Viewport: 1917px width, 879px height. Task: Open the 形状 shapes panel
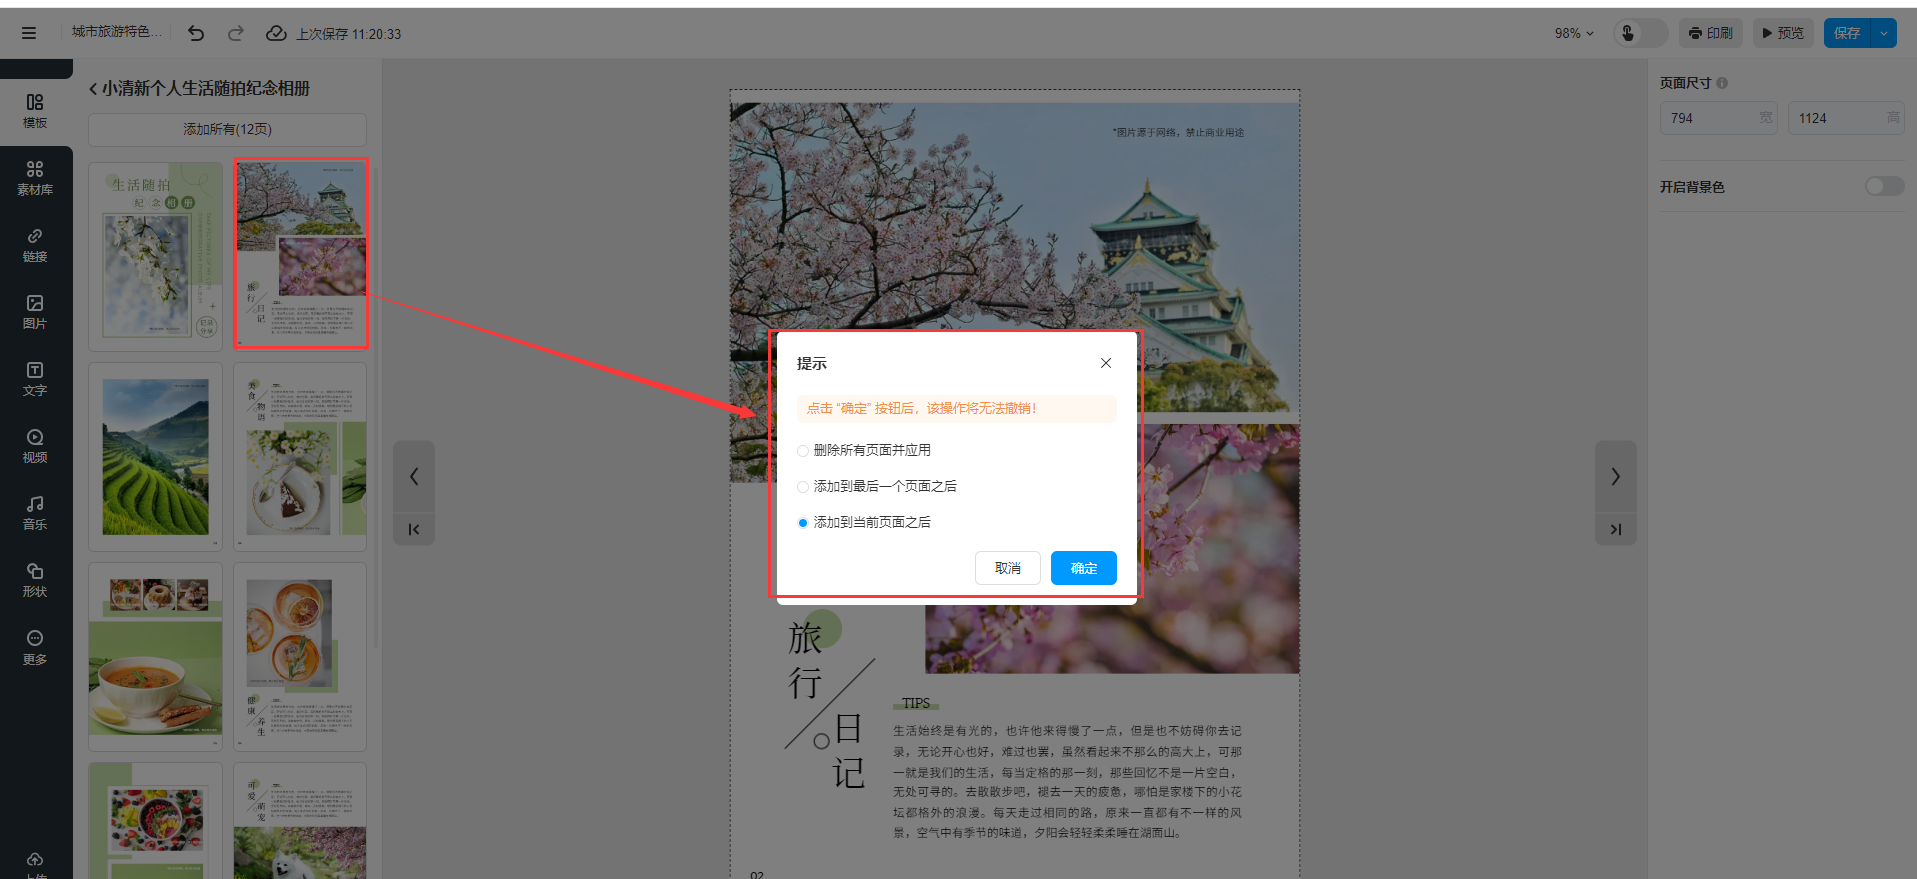pyautogui.click(x=35, y=580)
